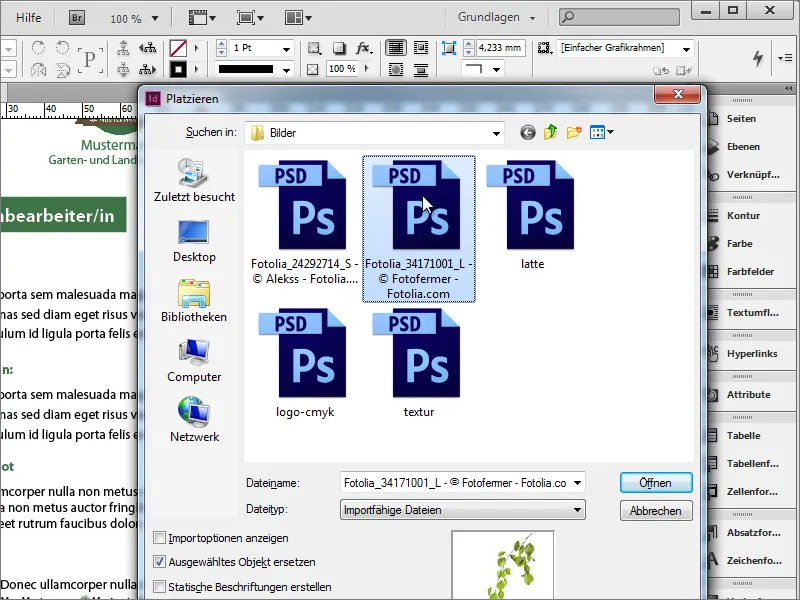
Task: Click the select next object icon
Action: 147,69
